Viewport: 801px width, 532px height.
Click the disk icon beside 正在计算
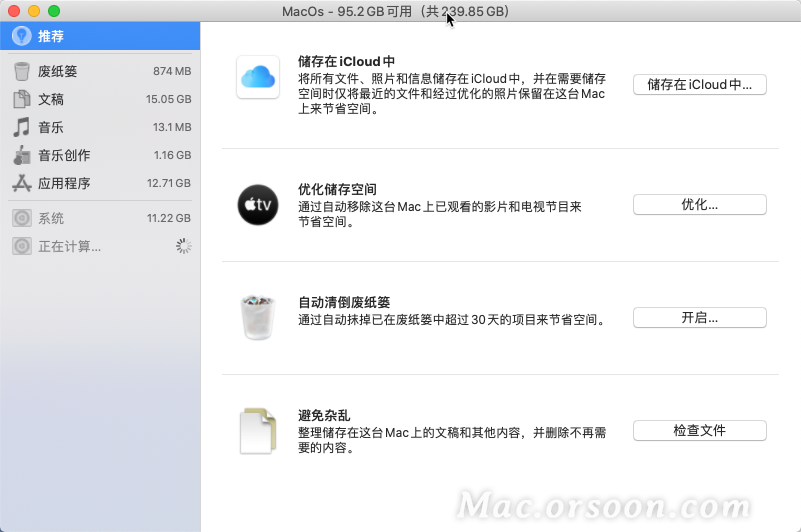pyautogui.click(x=21, y=246)
